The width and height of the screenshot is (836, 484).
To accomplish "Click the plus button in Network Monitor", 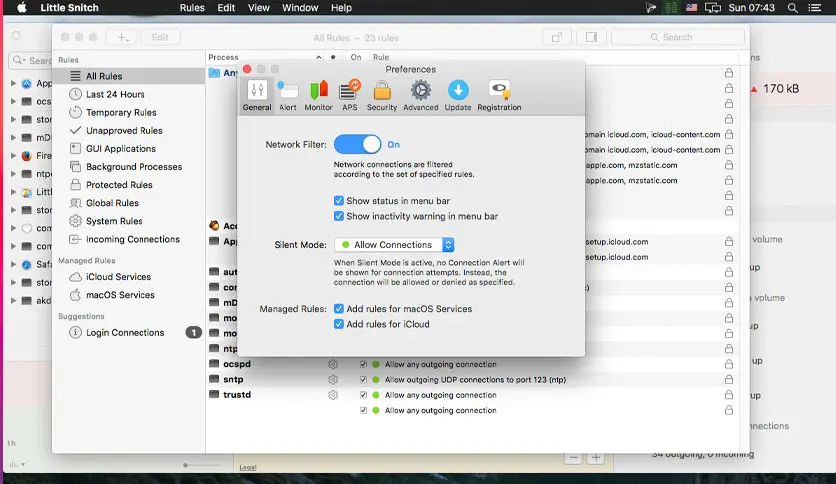I will point(596,457).
